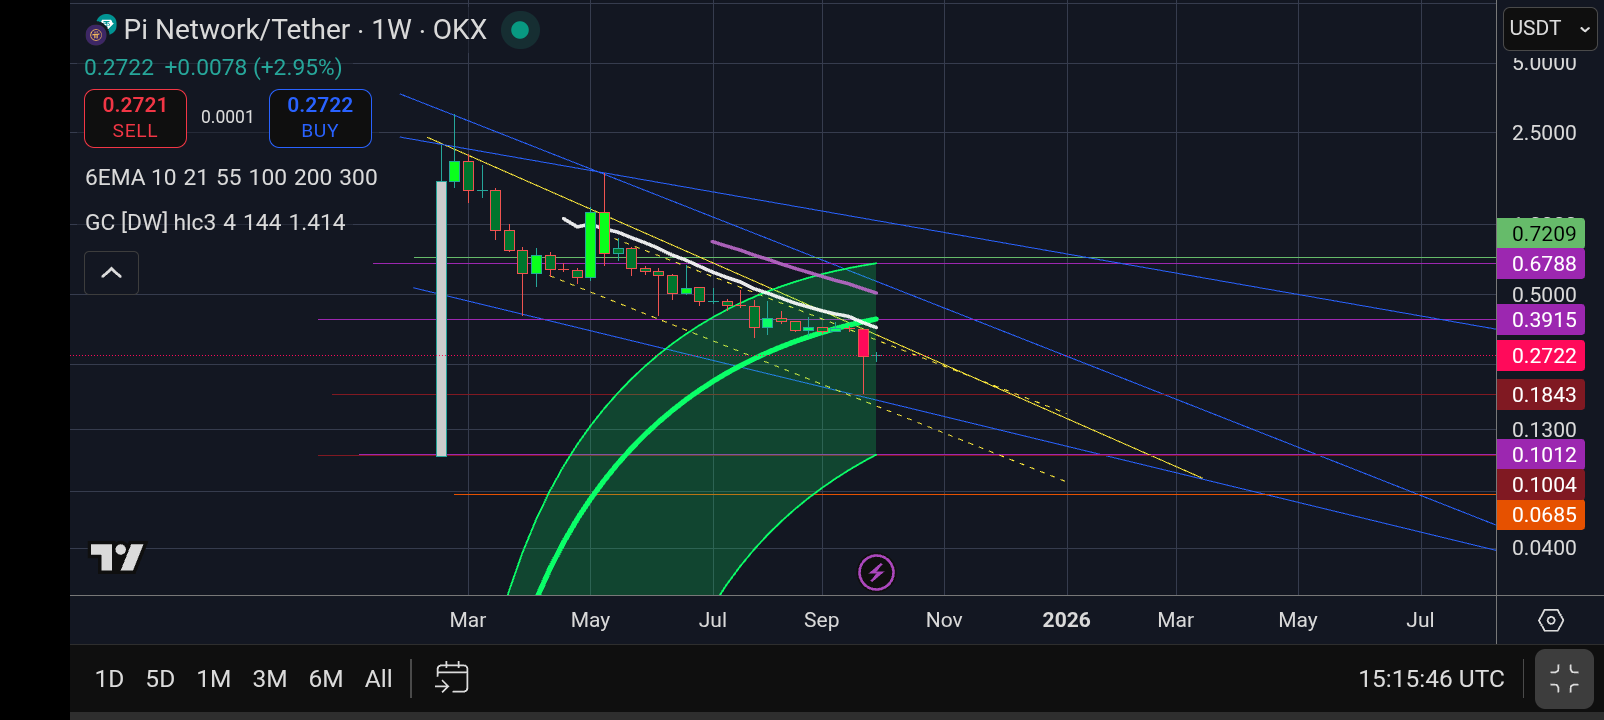The image size is (1604, 720).
Task: Open the Pi Network/Tether symbol title
Action: tap(305, 30)
